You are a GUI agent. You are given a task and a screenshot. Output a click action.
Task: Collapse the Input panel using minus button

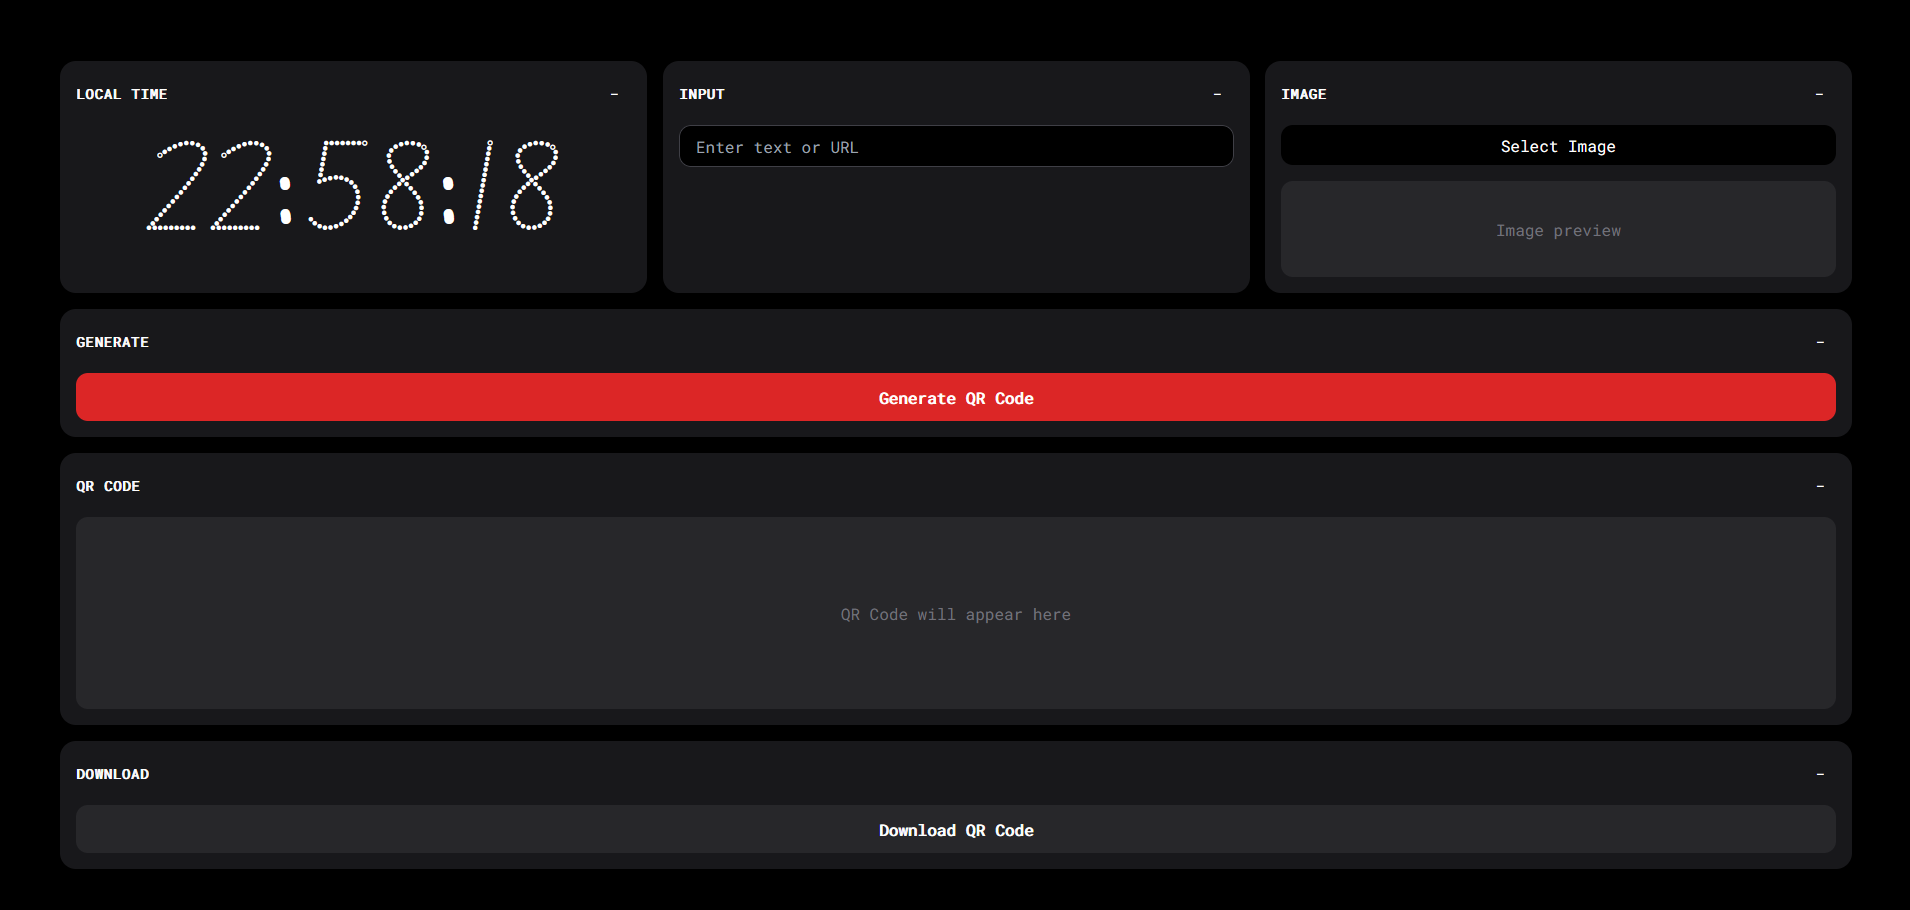[x=1217, y=94]
